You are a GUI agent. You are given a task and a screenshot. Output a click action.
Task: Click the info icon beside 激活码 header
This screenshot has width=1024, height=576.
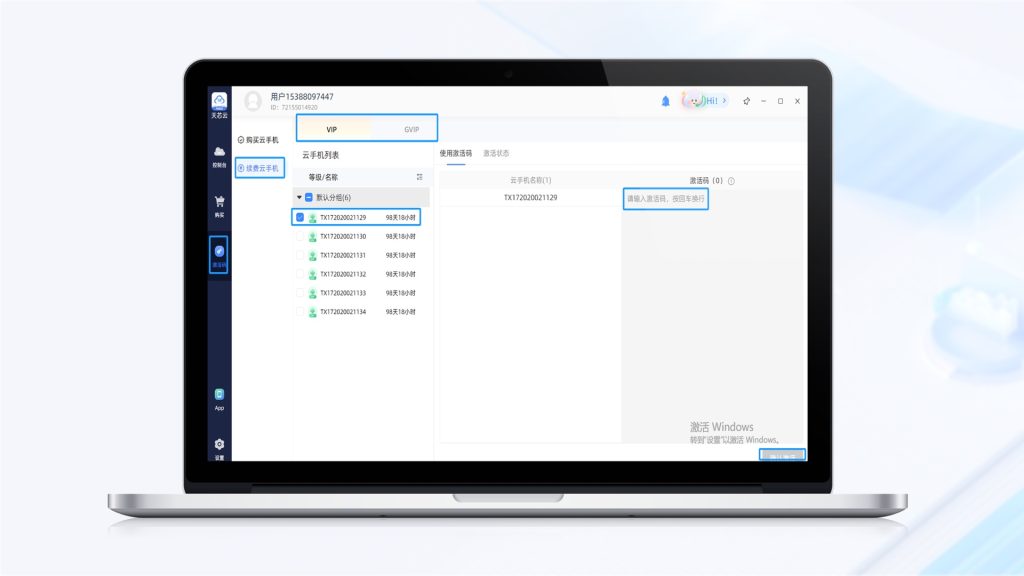[x=731, y=181]
